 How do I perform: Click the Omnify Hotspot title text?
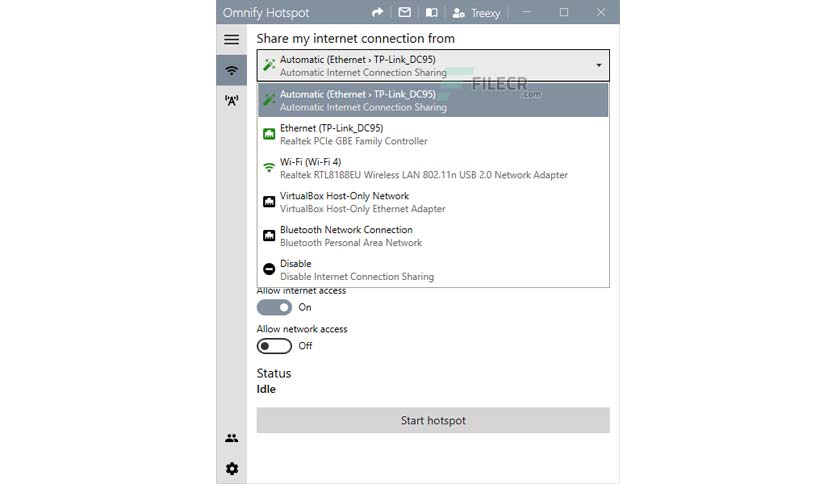(266, 13)
